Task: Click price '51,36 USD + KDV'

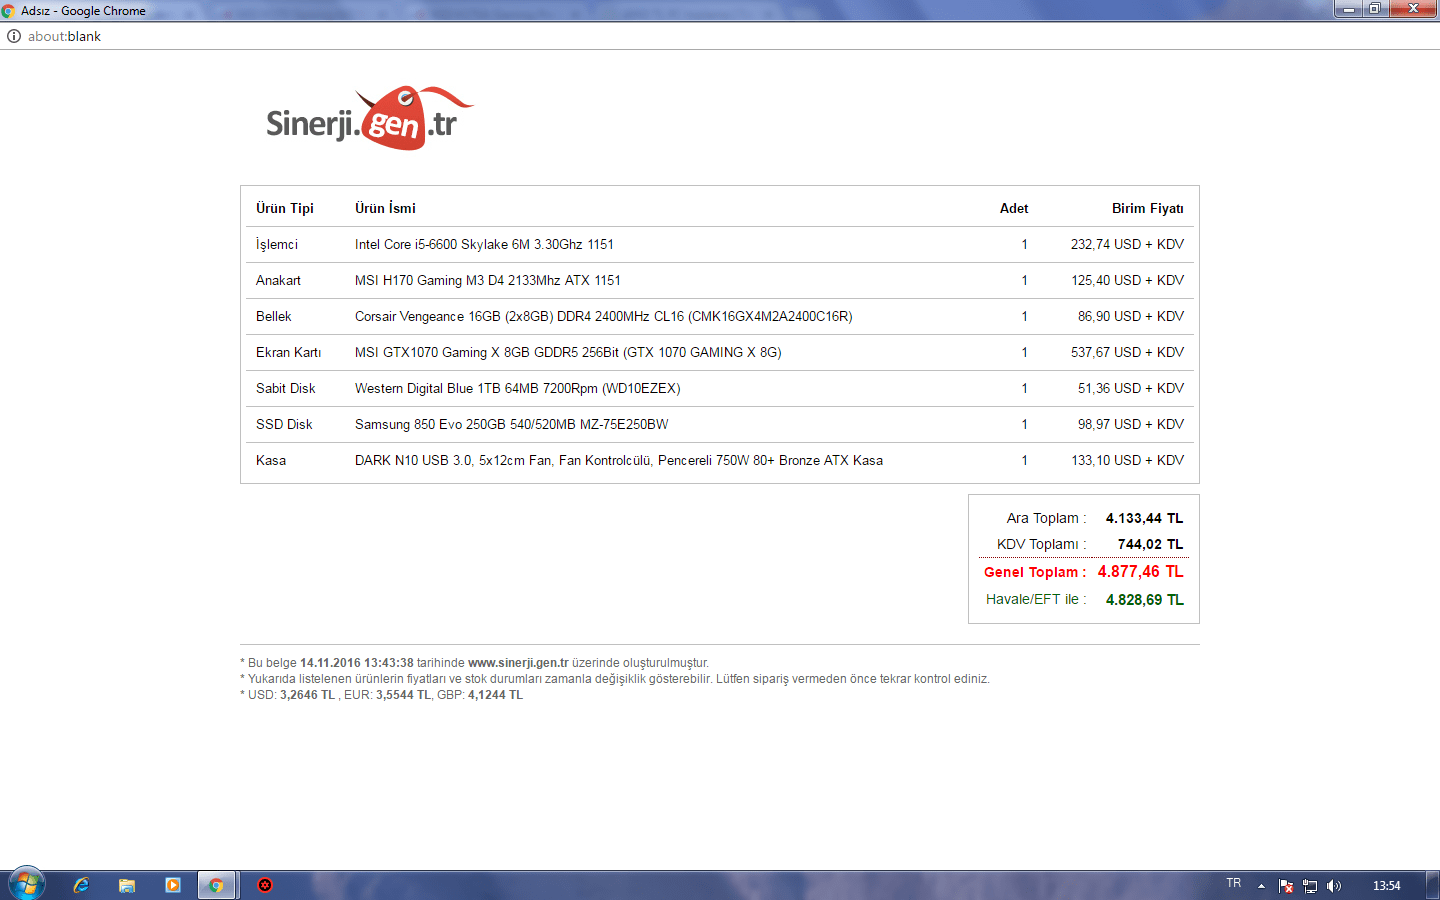Action: pyautogui.click(x=1131, y=388)
